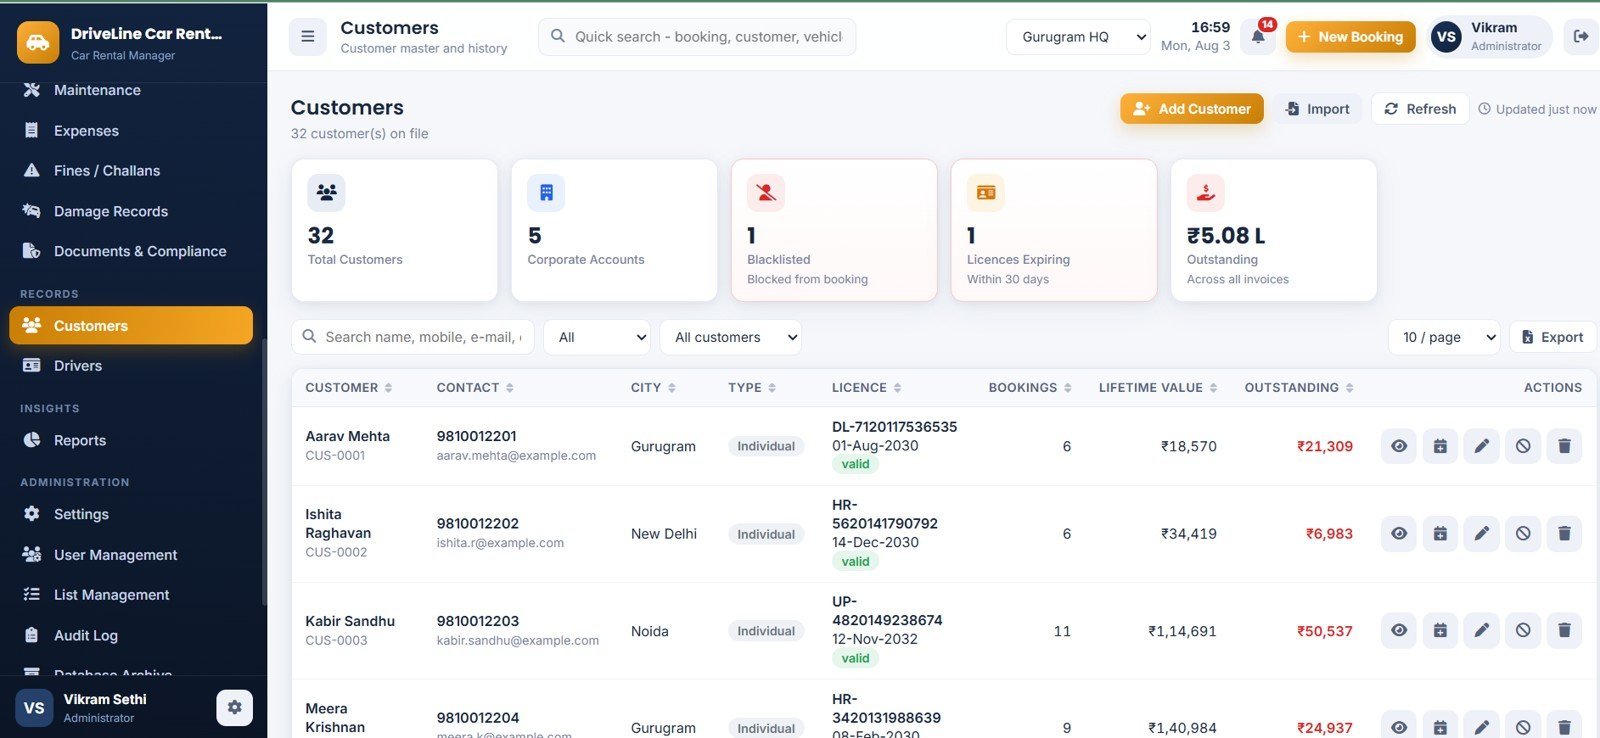The height and width of the screenshot is (738, 1600).
Task: Click customer ID CUS-0003
Action: point(336,640)
